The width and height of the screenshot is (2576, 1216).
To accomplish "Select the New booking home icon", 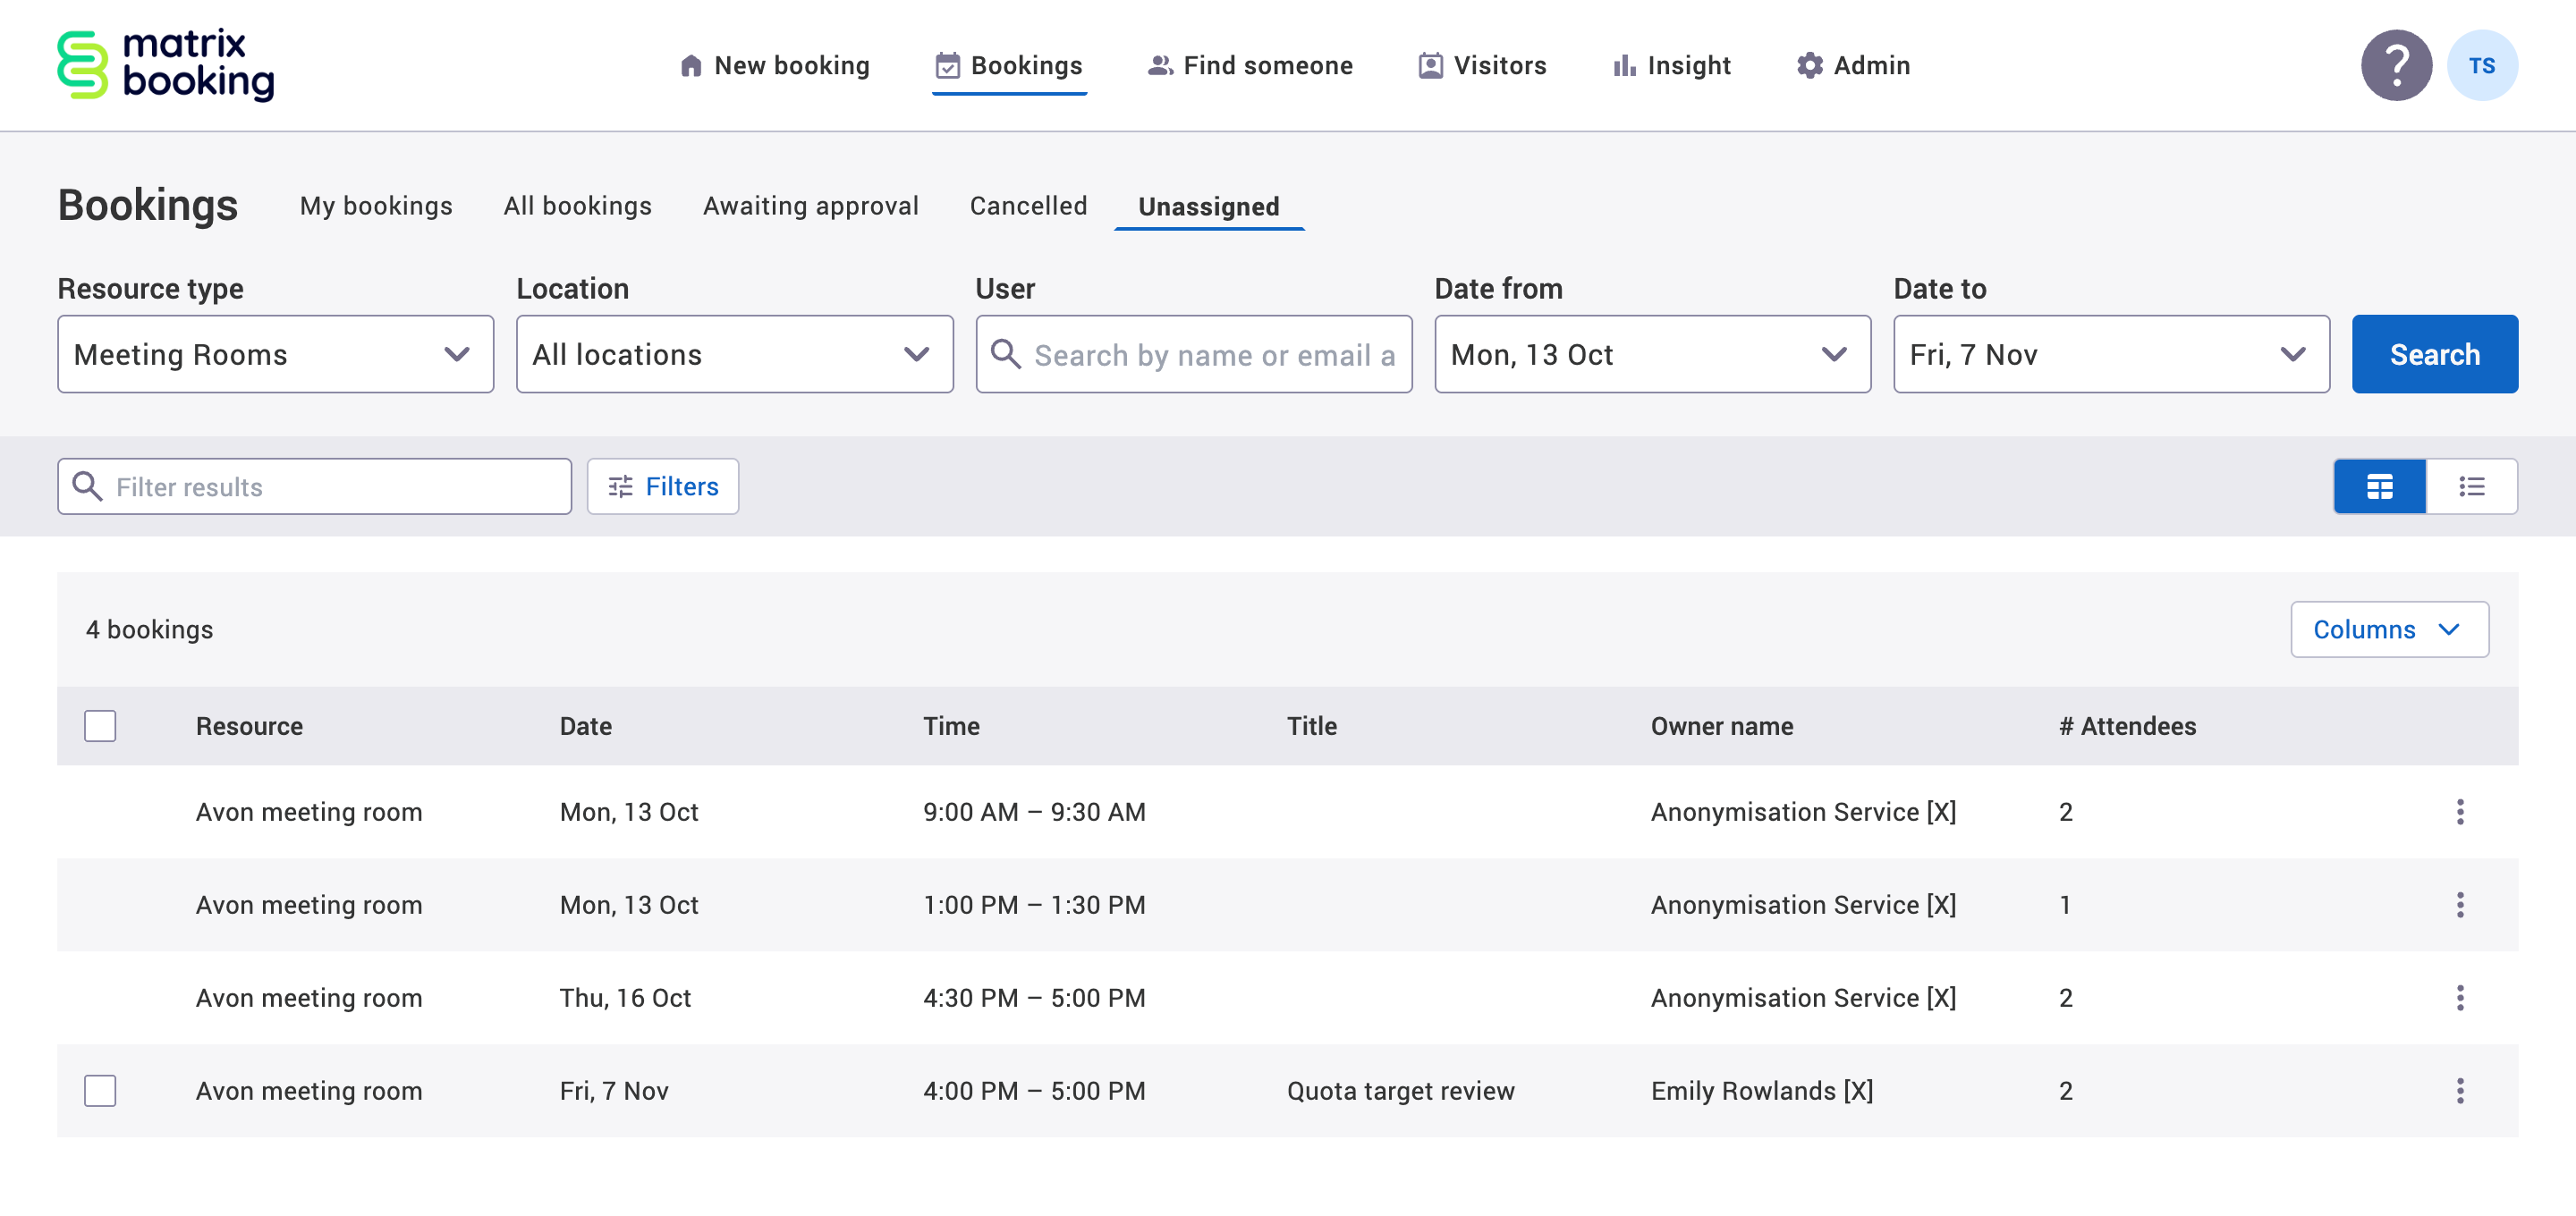I will click(x=691, y=64).
